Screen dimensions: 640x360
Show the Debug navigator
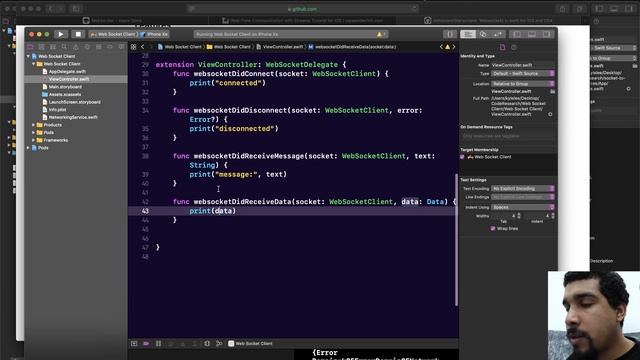99,47
